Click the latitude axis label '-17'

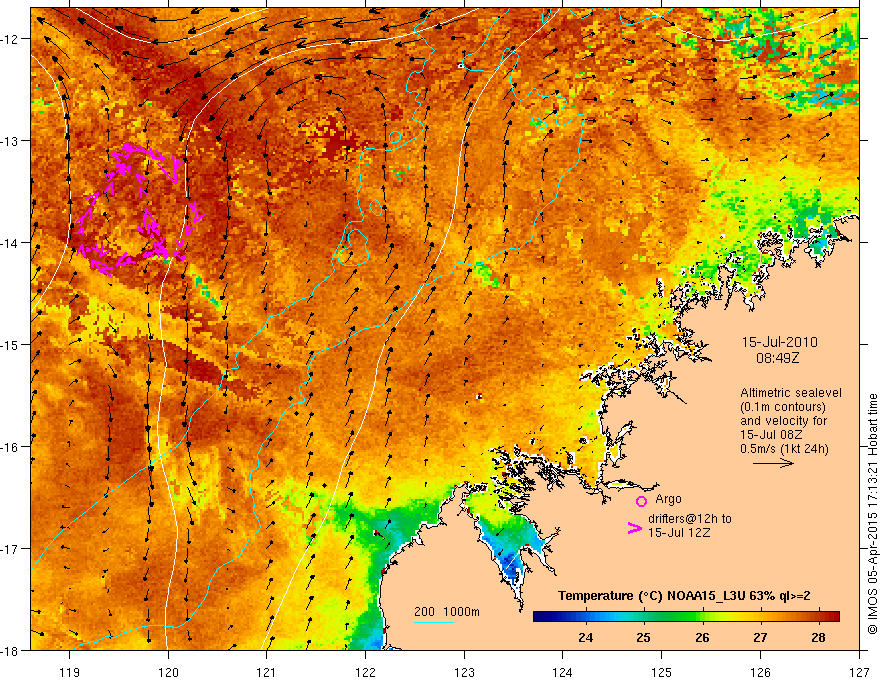click(11, 549)
